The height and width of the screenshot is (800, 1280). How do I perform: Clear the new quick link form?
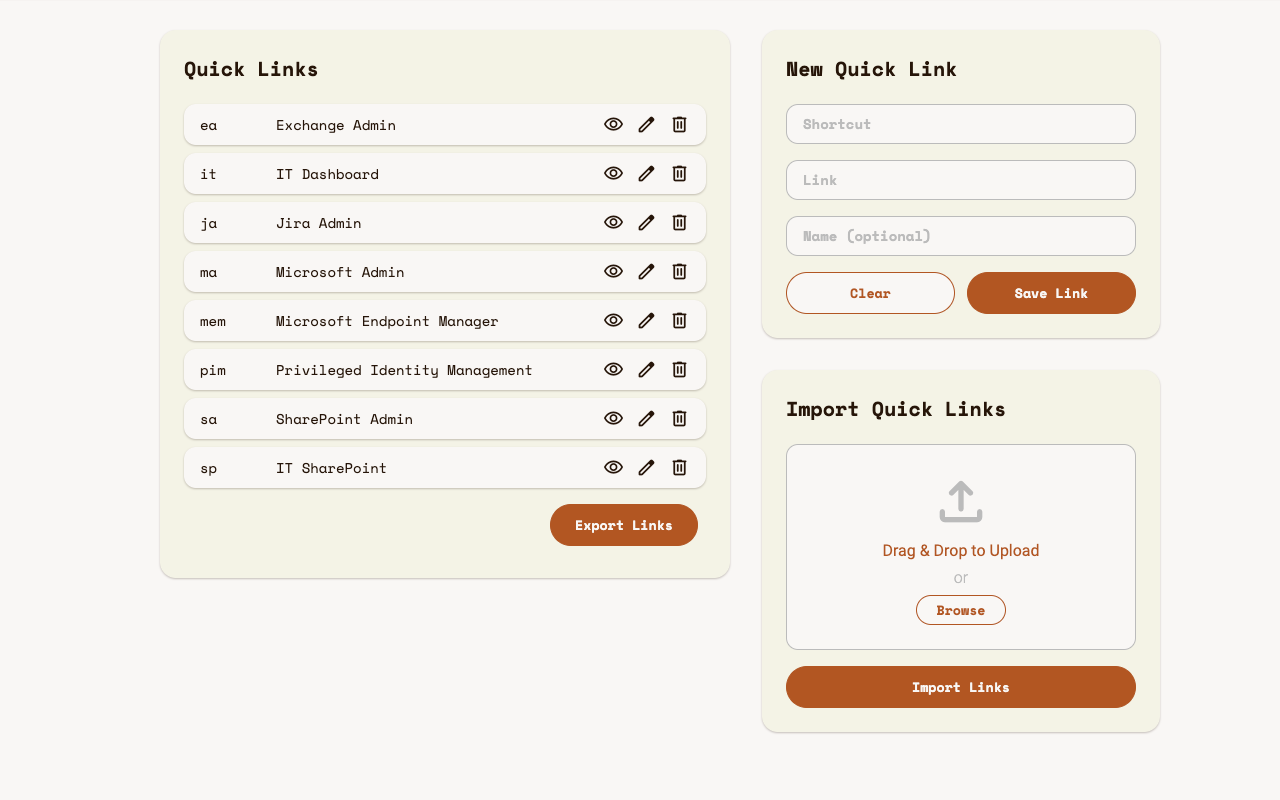[x=870, y=293]
